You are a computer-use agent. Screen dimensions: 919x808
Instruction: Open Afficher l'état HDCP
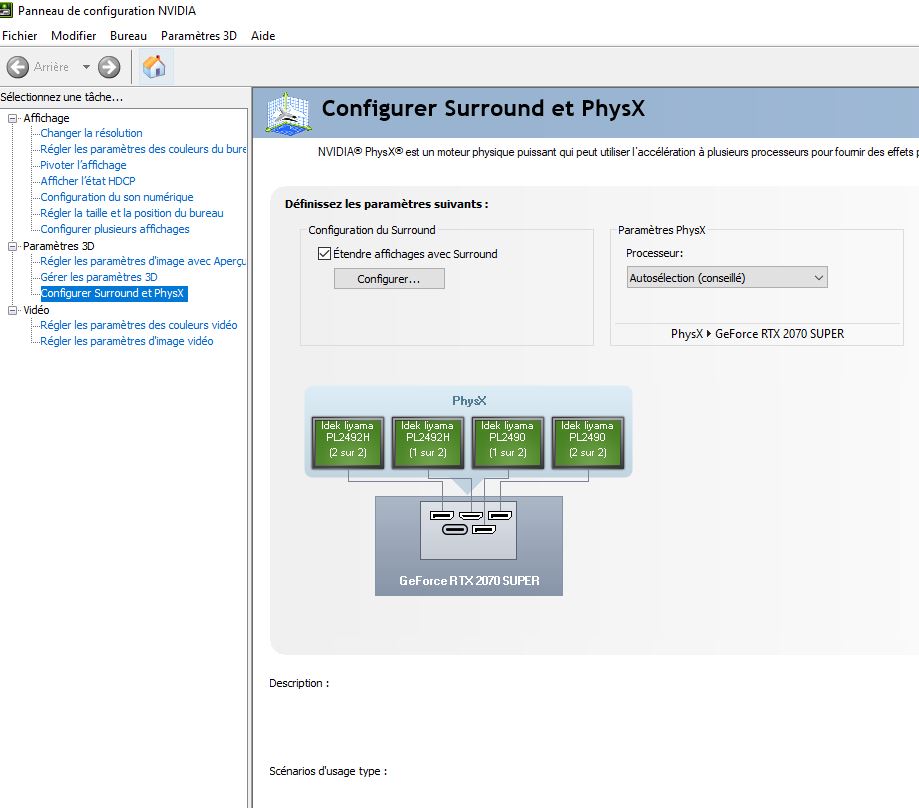tap(88, 181)
